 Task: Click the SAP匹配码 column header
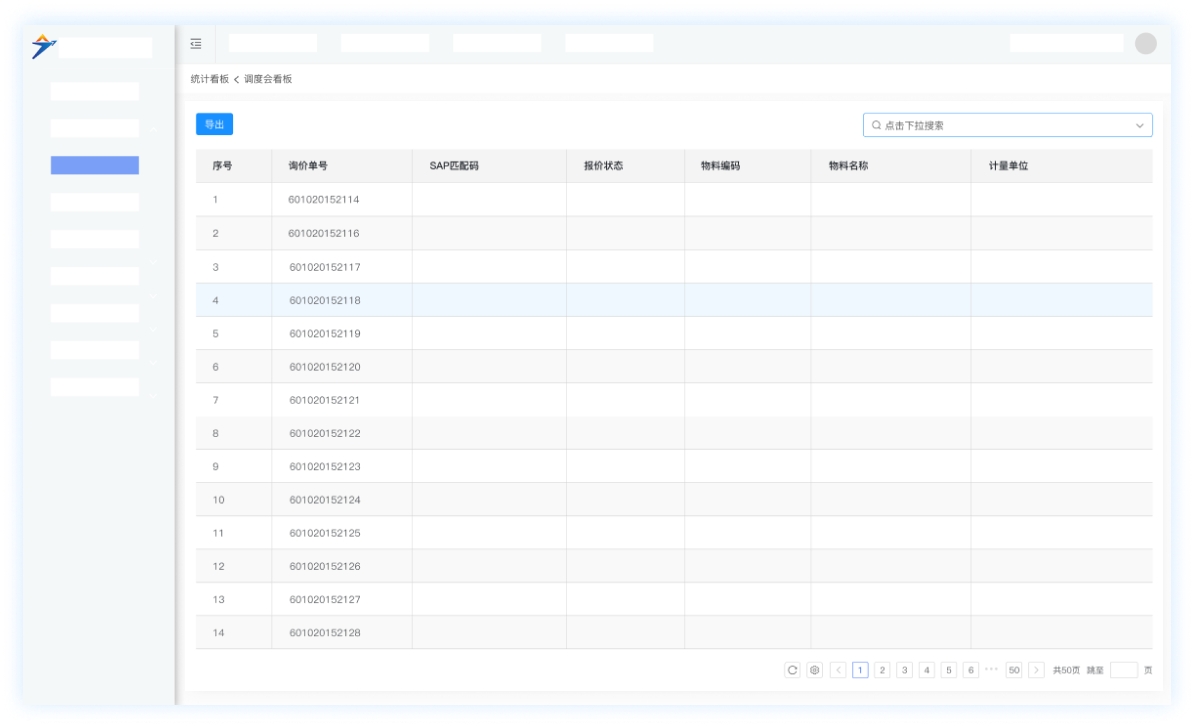click(454, 166)
